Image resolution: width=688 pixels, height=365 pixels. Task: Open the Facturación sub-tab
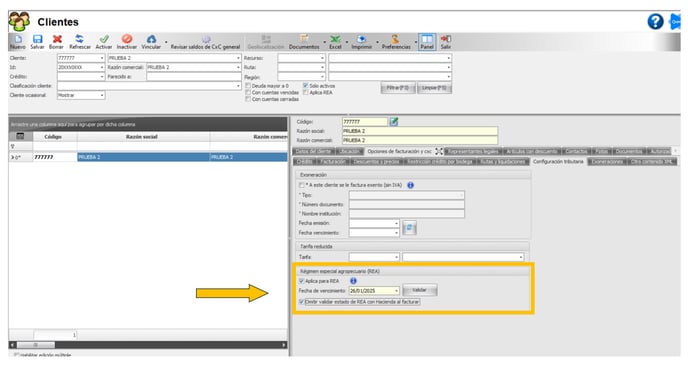pos(333,162)
